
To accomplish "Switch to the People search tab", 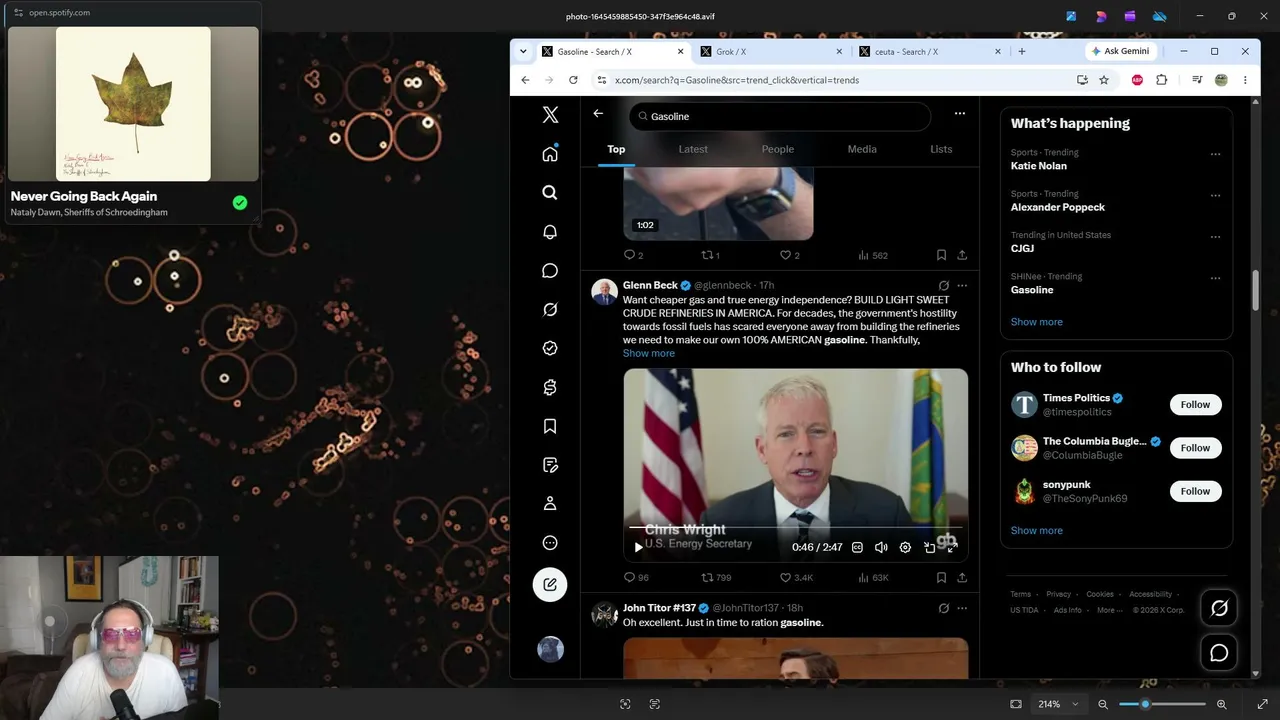I will pos(778,149).
